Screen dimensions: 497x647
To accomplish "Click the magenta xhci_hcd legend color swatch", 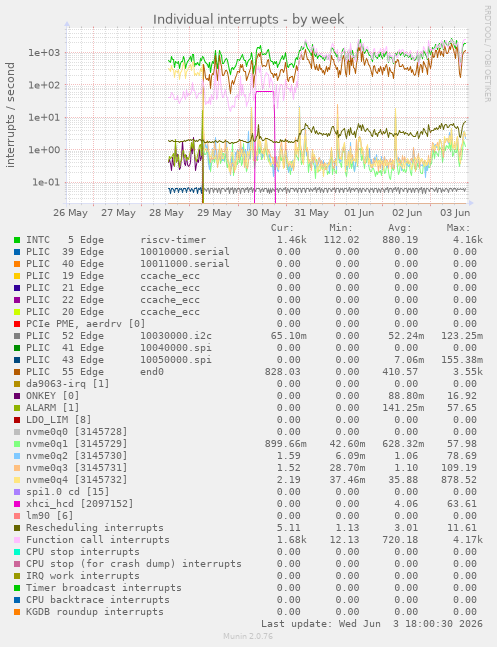I will click(x=17, y=504).
